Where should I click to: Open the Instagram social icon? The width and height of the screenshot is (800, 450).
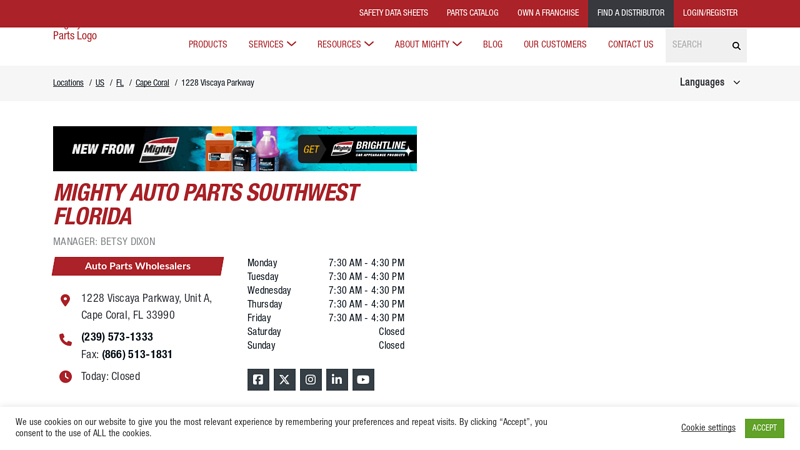311,380
